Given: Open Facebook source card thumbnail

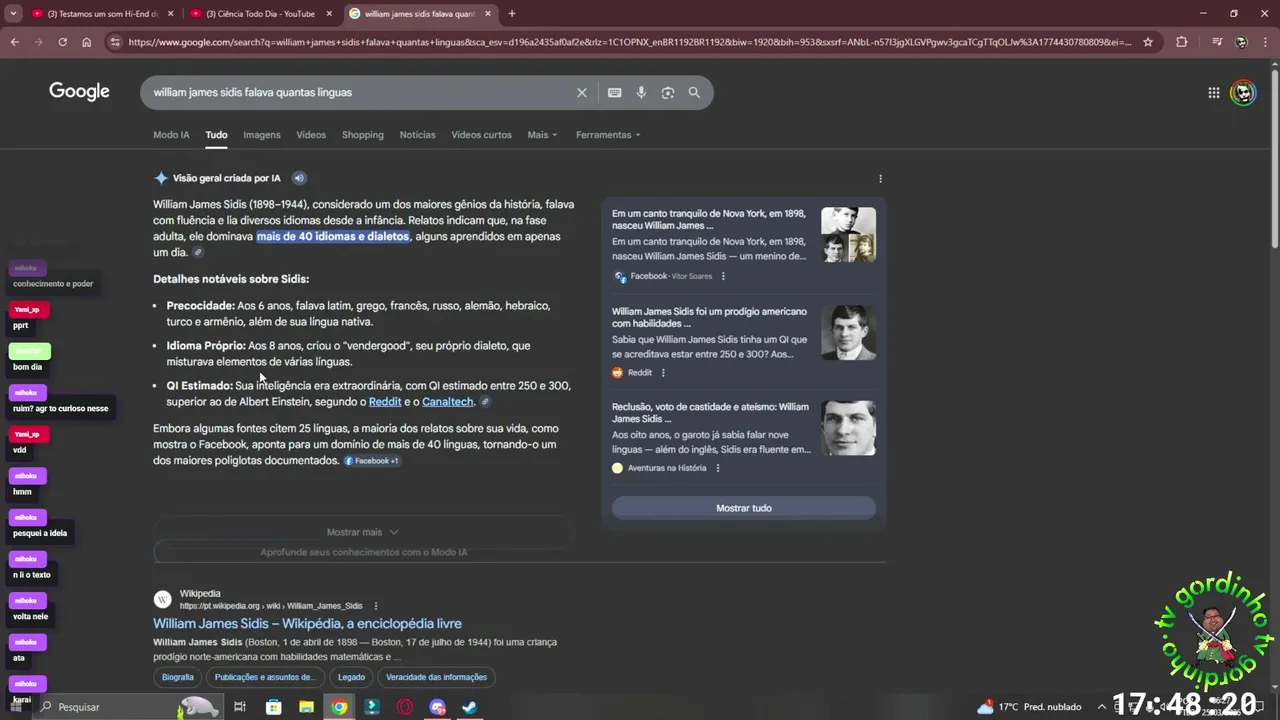Looking at the screenshot, I should pyautogui.click(x=848, y=235).
